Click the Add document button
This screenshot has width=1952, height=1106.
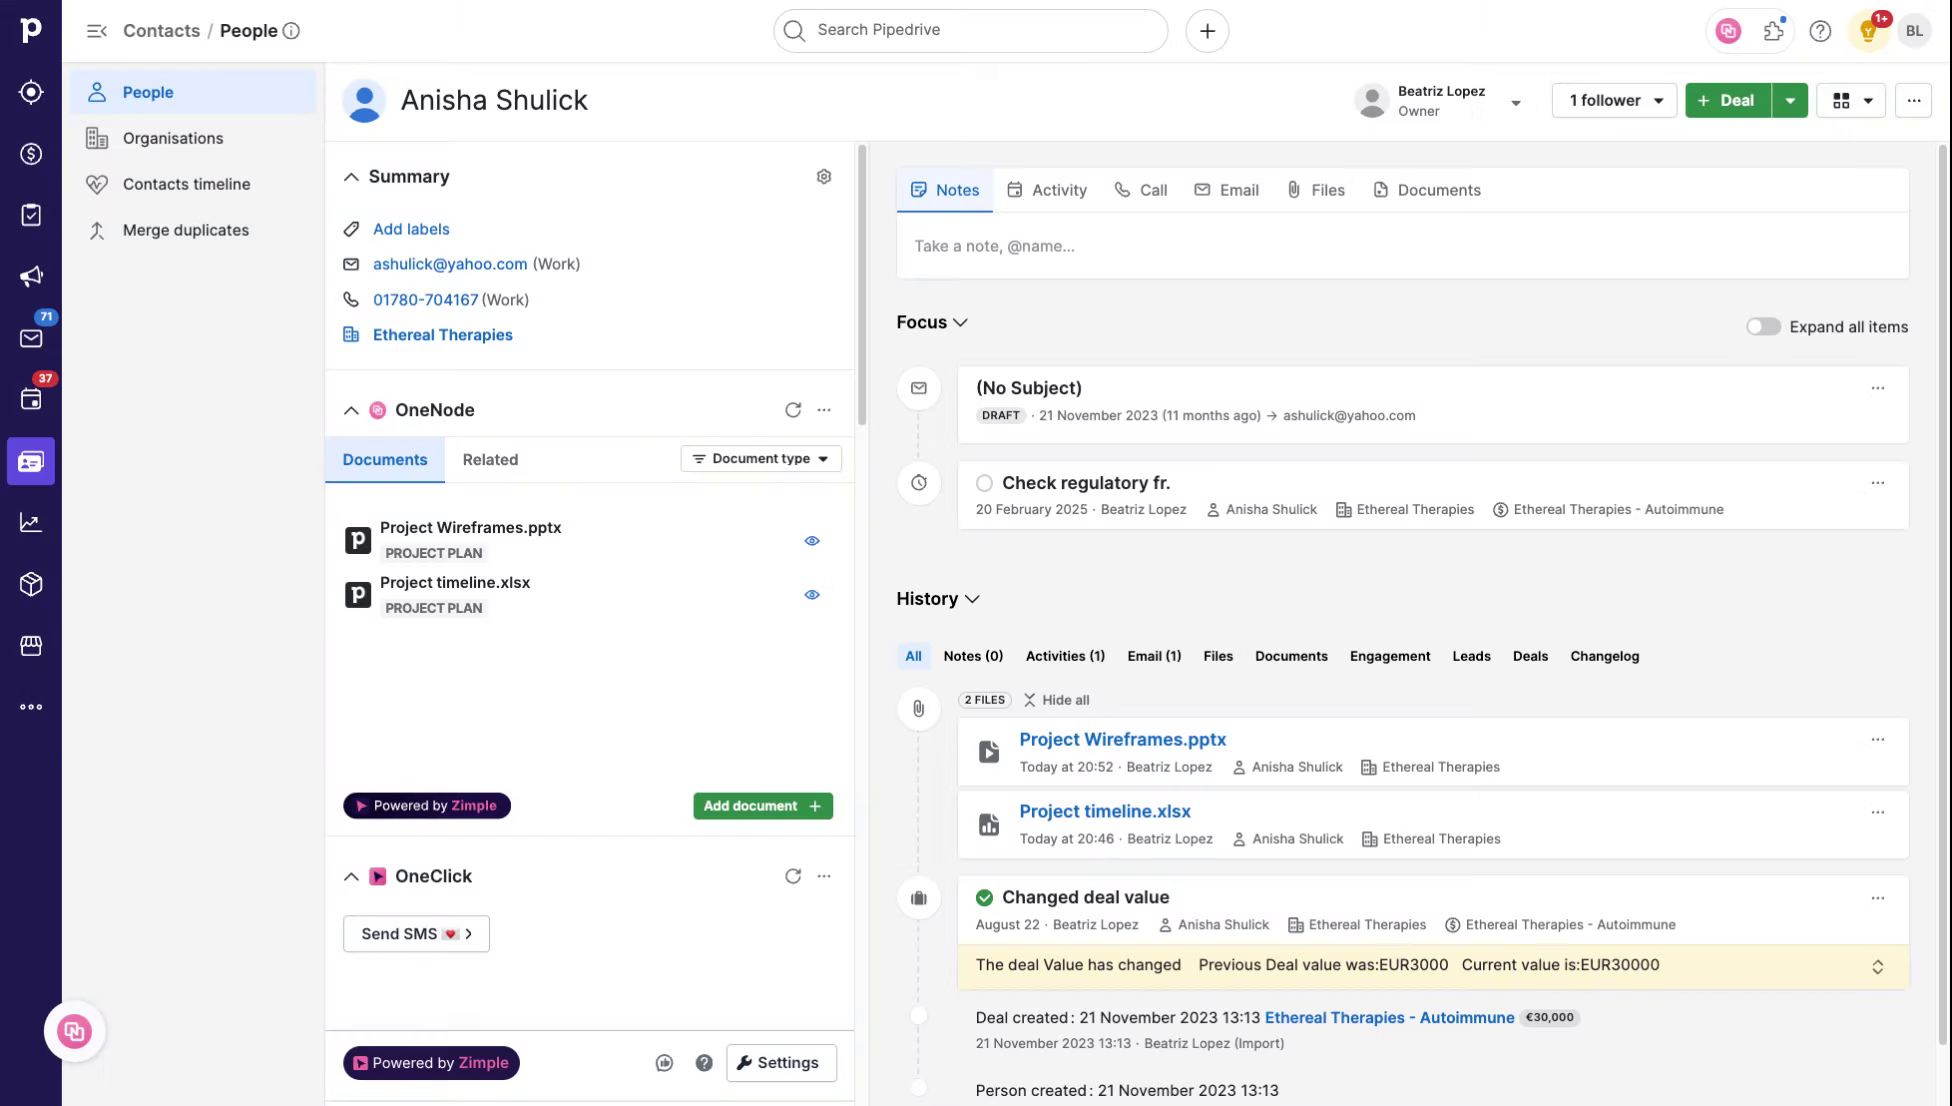763,806
